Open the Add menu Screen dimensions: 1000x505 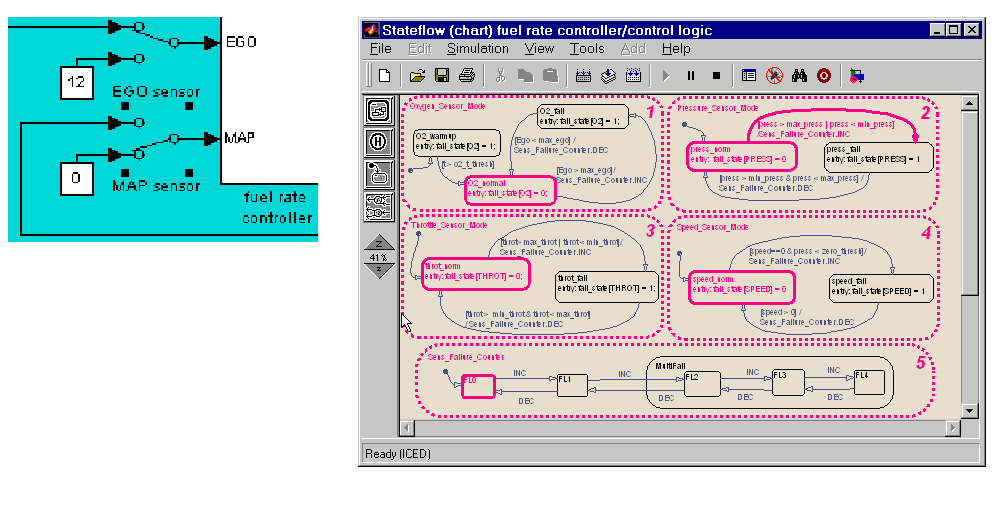633,49
